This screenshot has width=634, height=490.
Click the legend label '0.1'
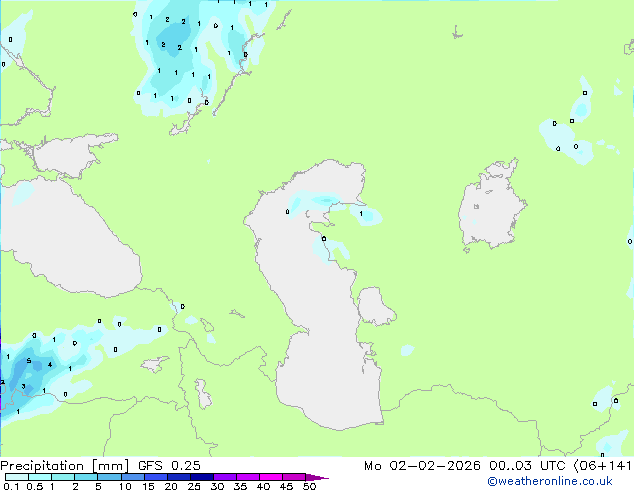(11, 486)
